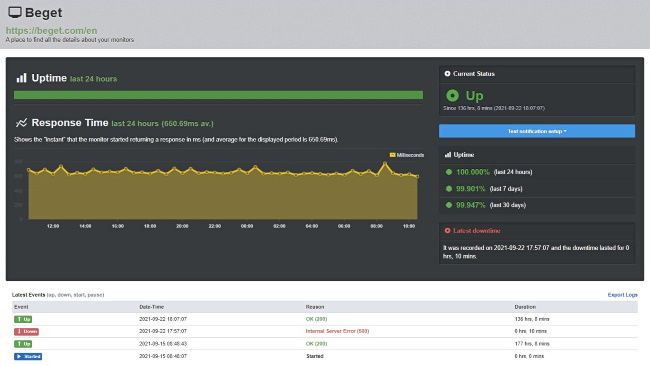Image resolution: width=650 pixels, height=365 pixels.
Task: Toggle the Milliseconds legend swatch
Action: click(392, 155)
